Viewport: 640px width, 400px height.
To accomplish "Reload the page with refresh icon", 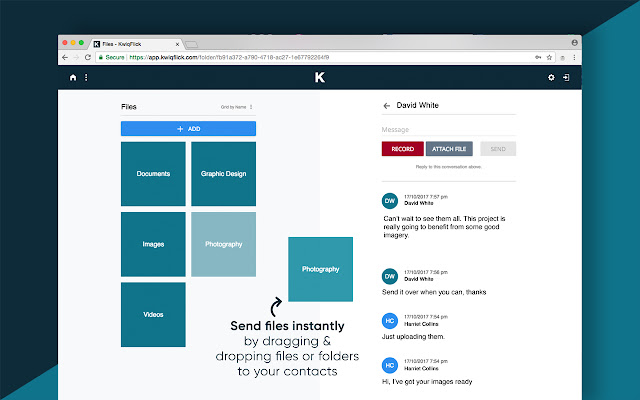I will pyautogui.click(x=88, y=58).
